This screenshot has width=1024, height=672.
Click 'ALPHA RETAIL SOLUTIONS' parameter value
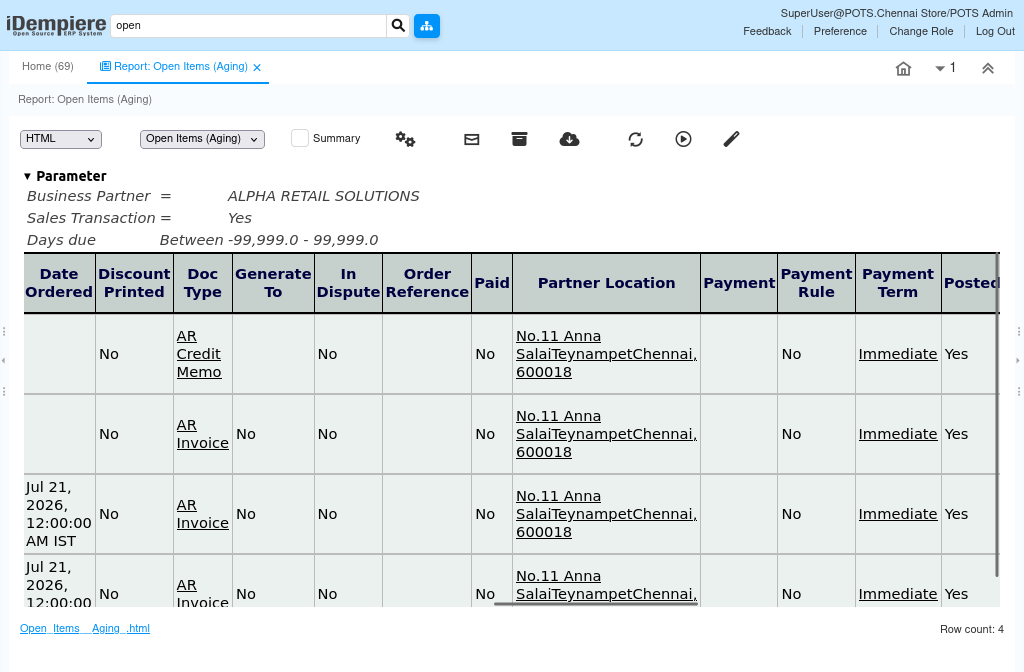pyautogui.click(x=323, y=196)
